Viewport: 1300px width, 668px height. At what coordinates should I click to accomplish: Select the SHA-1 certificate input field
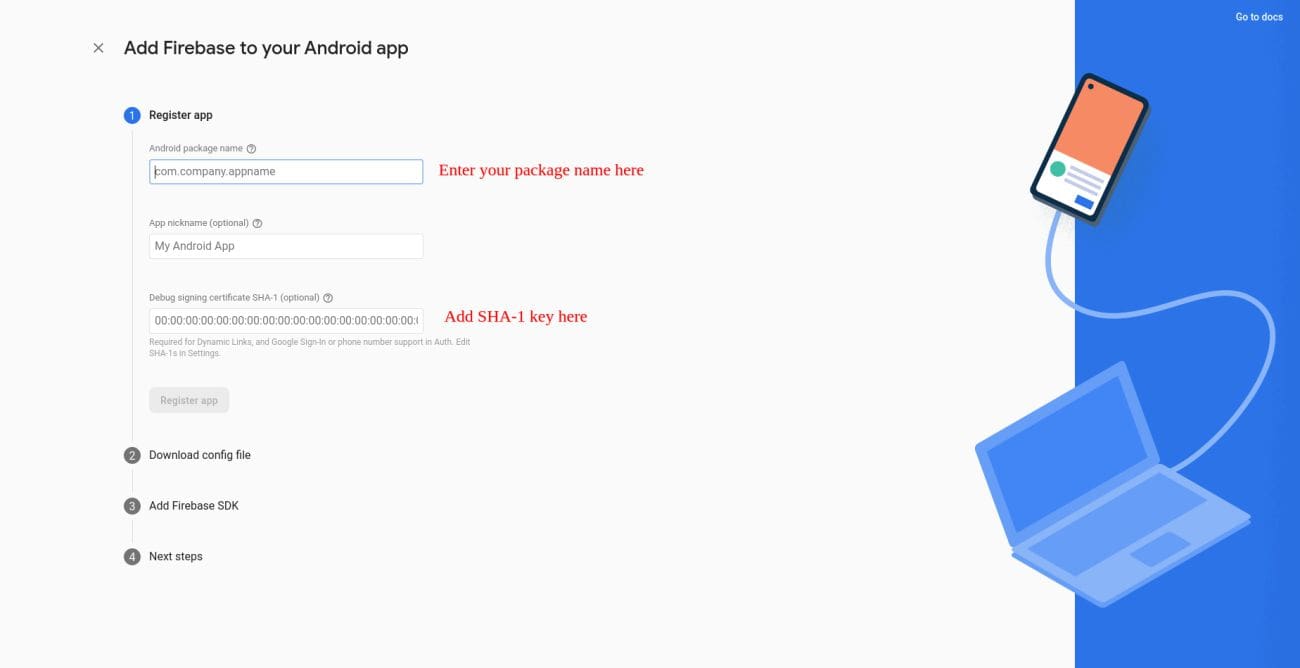(286, 321)
